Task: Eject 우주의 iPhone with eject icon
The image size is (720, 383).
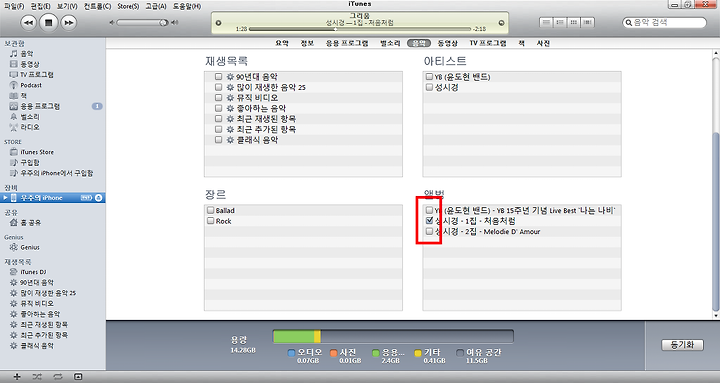Action: 98,198
